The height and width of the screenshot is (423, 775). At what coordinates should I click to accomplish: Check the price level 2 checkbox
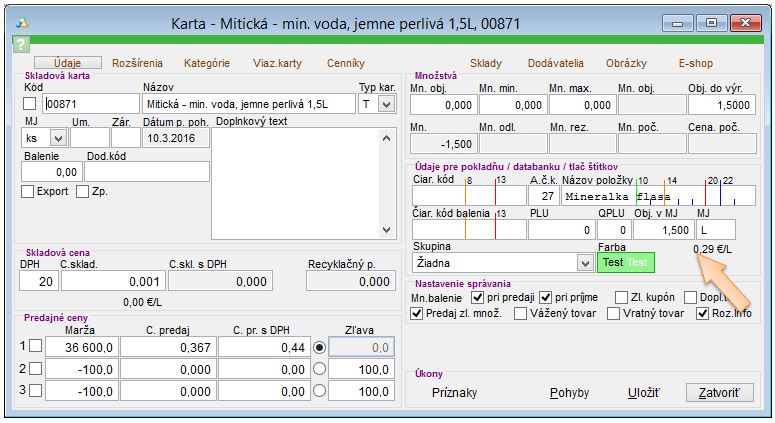point(36,368)
